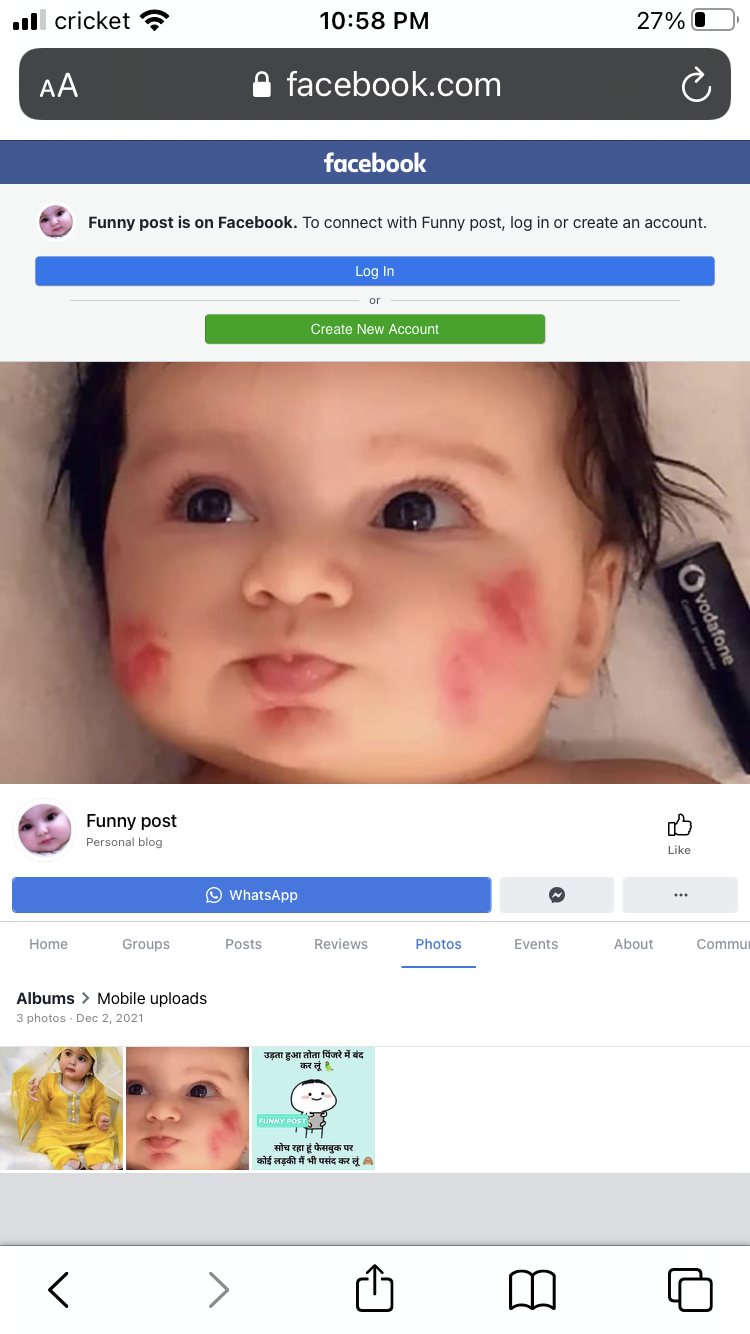Viewport: 750px width, 1334px height.
Task: Open Safari tabs overview icon
Action: pyautogui.click(x=690, y=1290)
